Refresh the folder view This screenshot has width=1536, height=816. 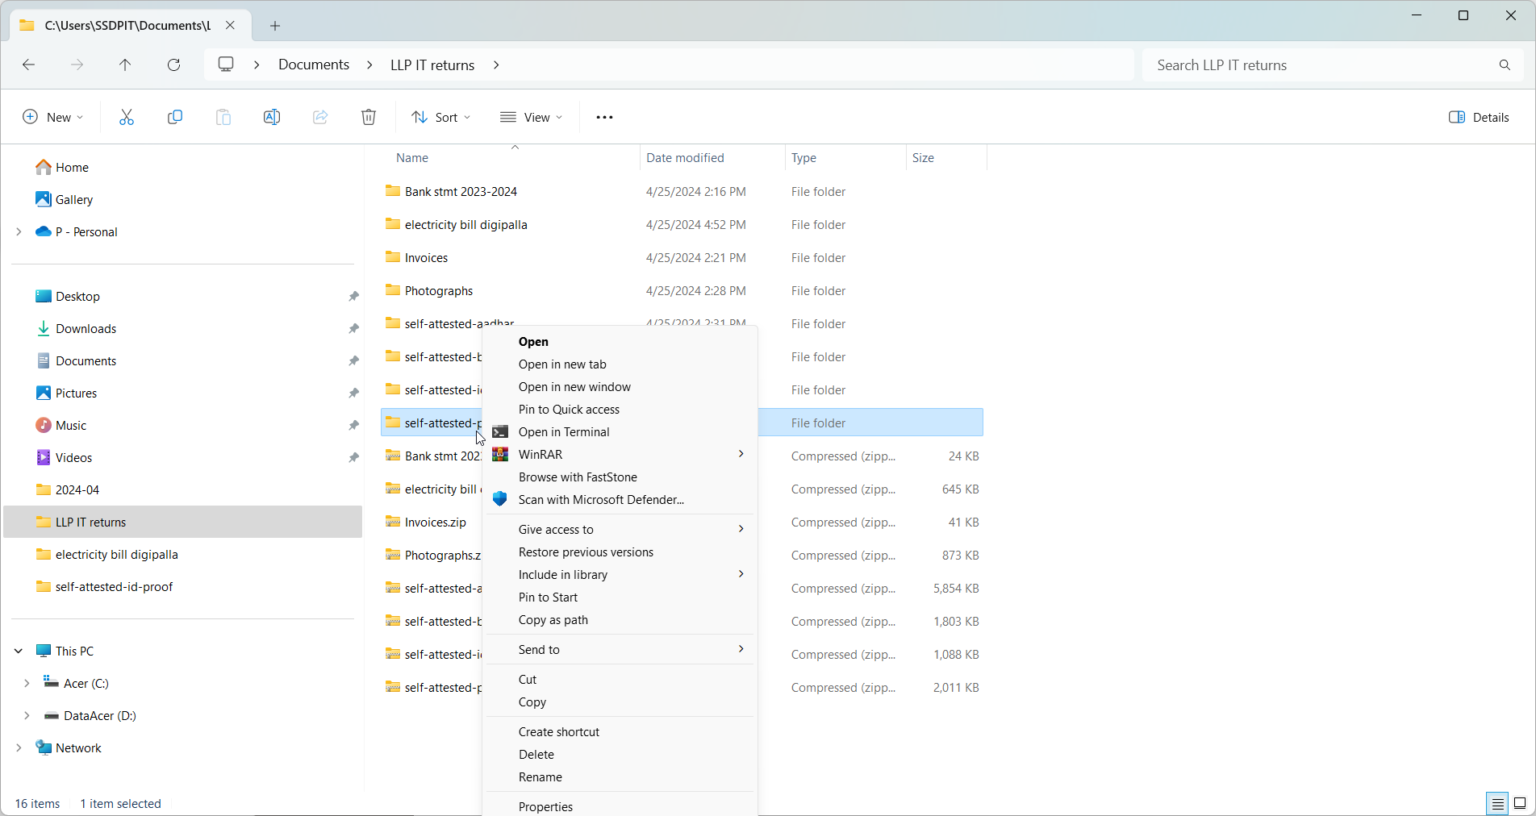click(173, 64)
